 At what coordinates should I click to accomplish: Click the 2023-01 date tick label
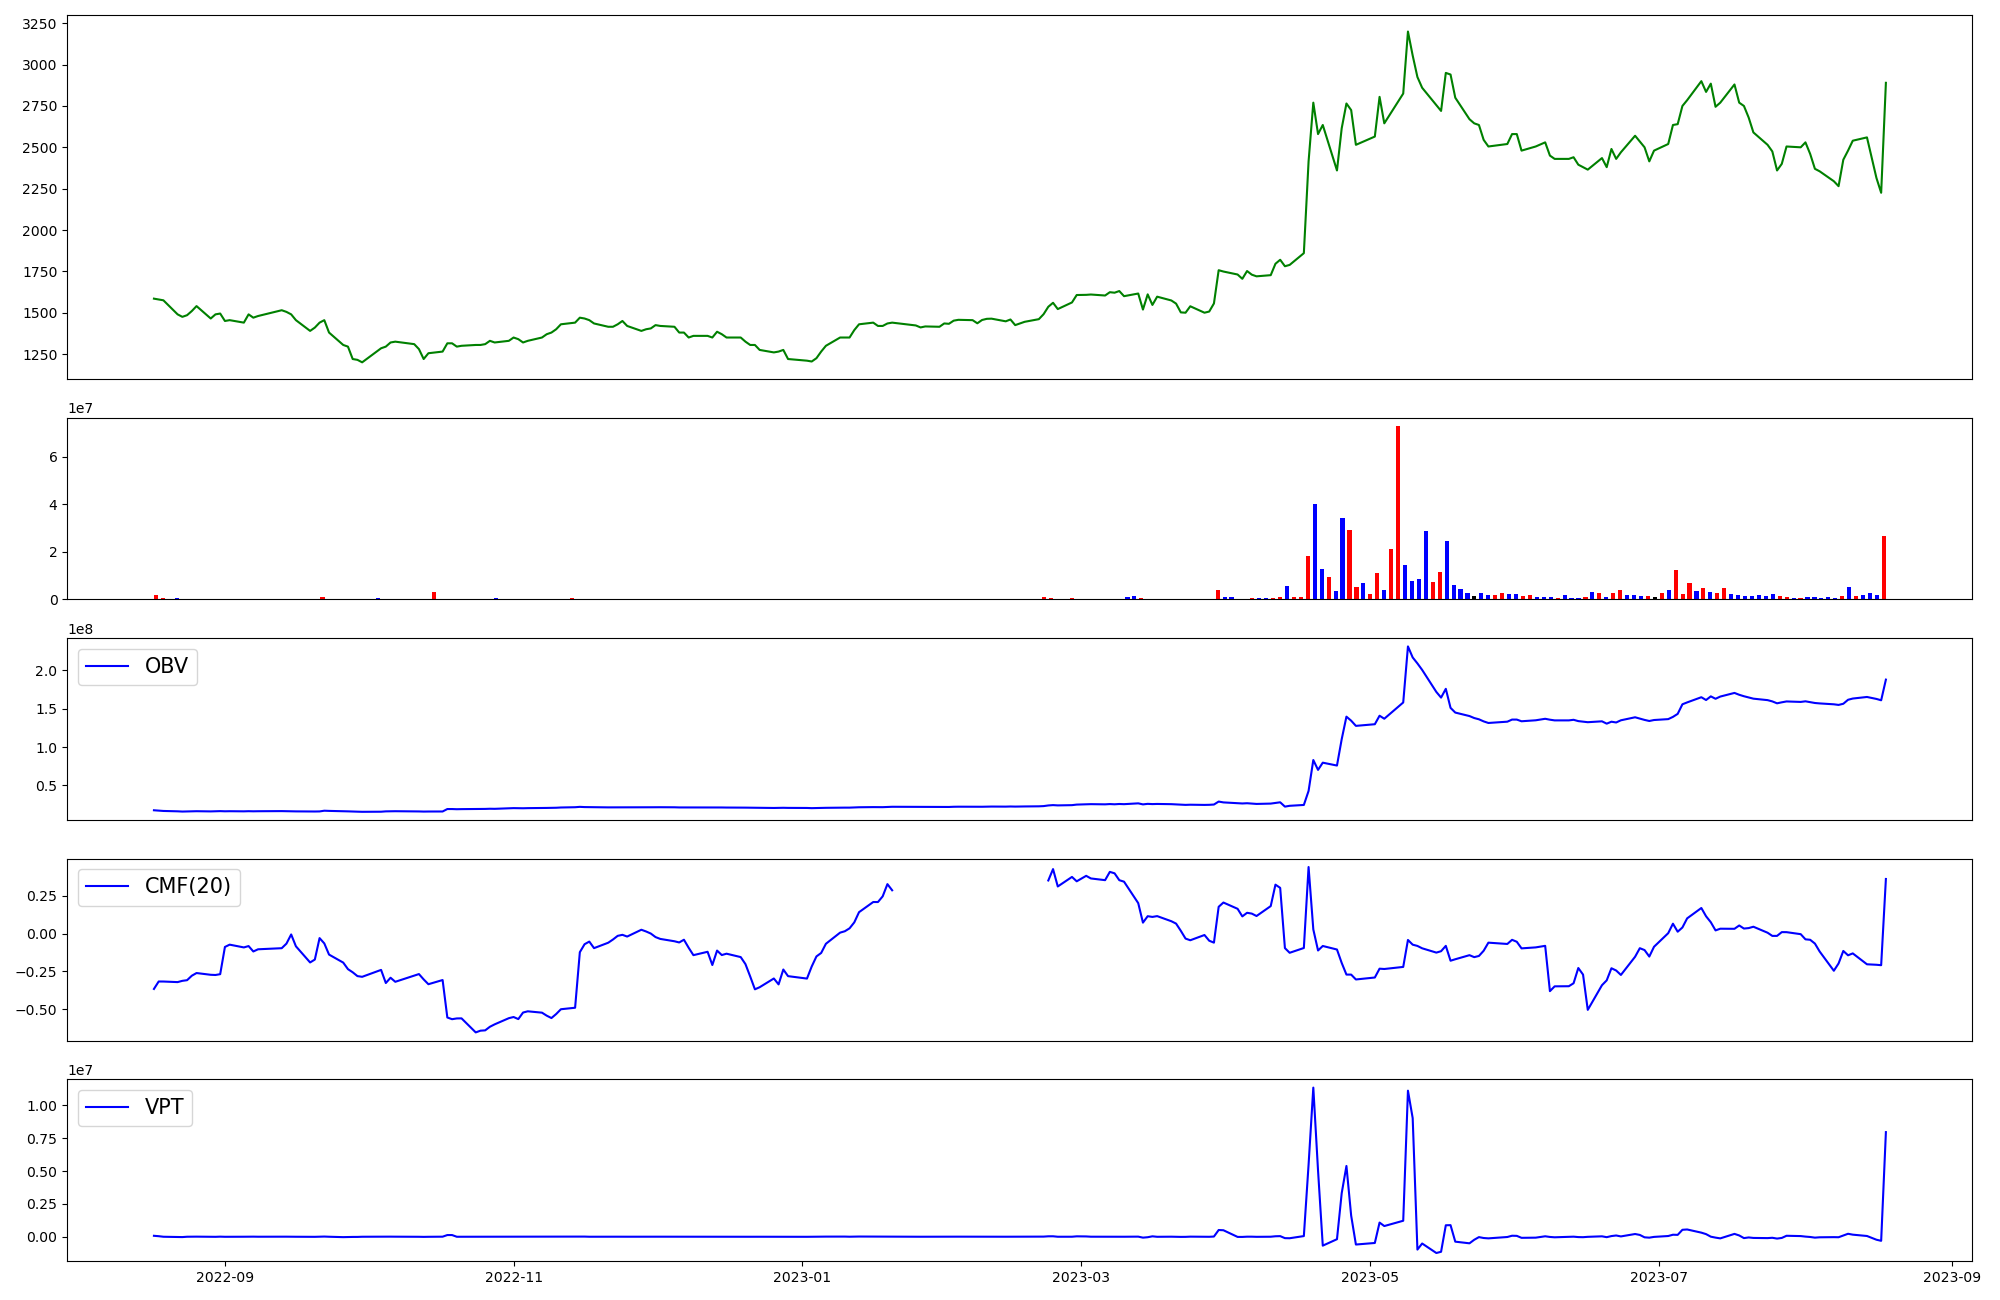[x=802, y=1277]
